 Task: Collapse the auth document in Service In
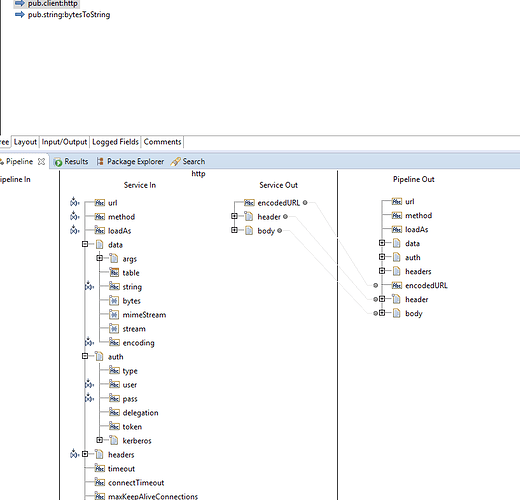85,356
